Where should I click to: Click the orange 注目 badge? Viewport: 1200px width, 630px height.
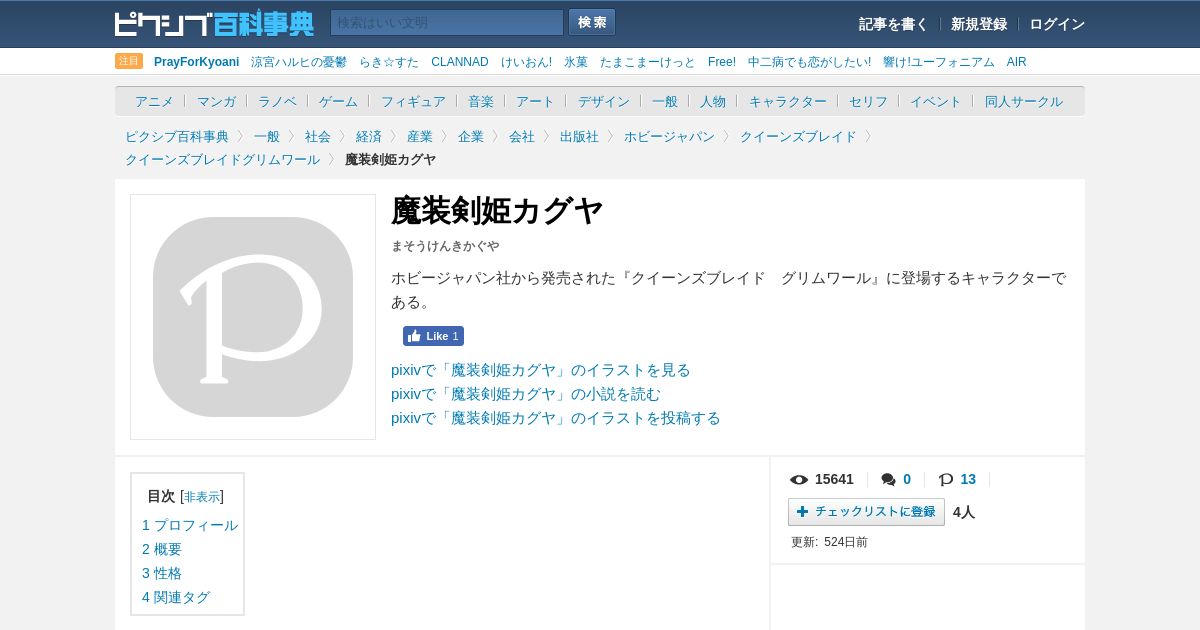[x=129, y=61]
